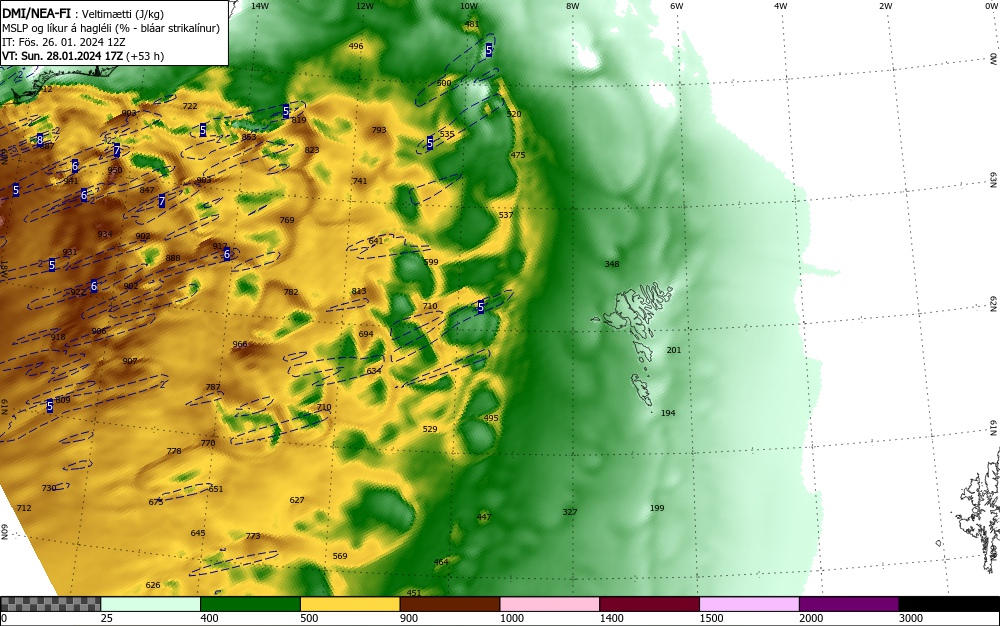Click the map value 813
The width and height of the screenshot is (1000, 626).
point(359,291)
